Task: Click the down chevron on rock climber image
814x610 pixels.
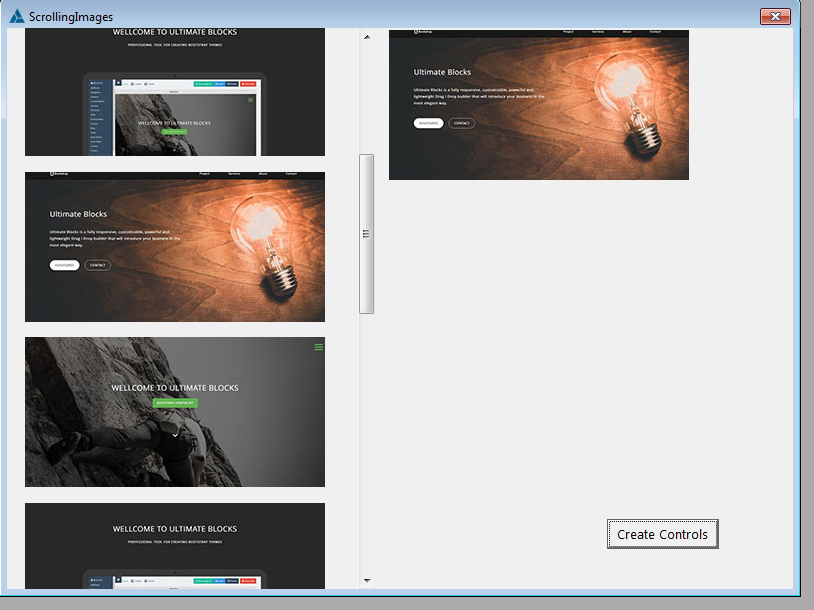Action: 175,435
